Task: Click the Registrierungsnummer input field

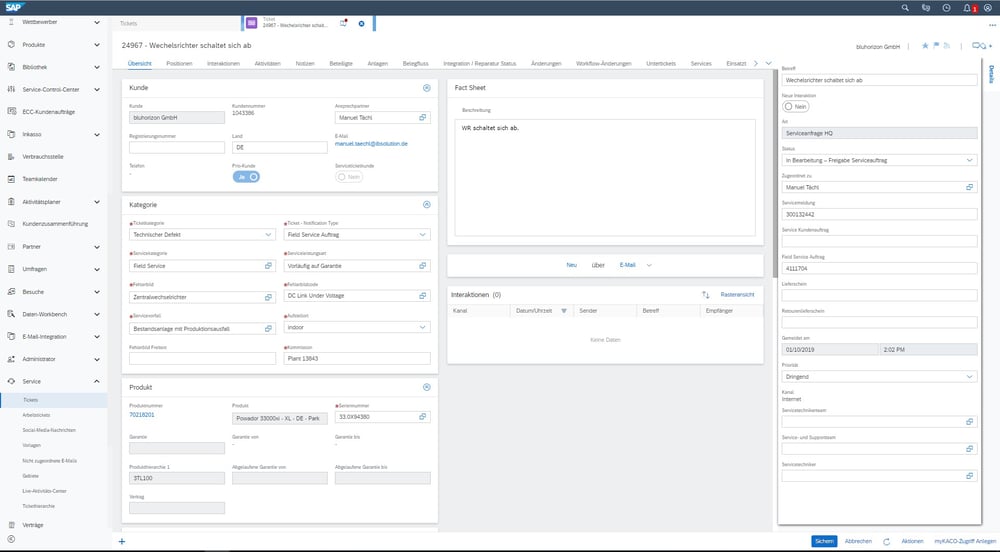Action: [x=177, y=147]
